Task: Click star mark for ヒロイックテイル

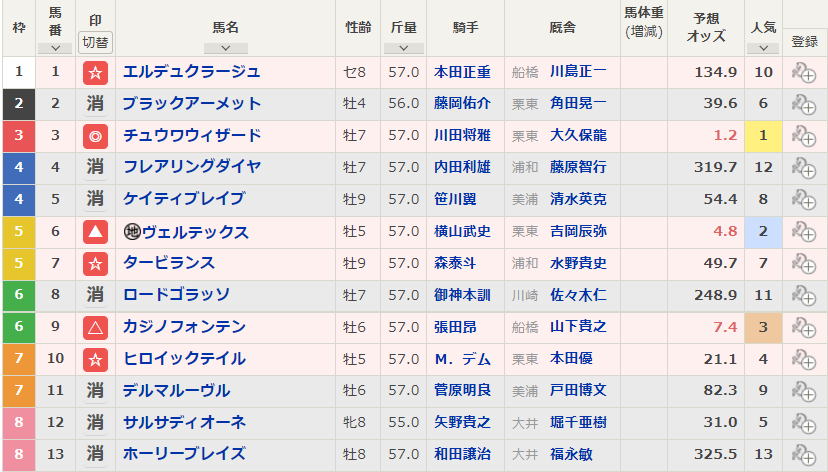Action: point(95,360)
